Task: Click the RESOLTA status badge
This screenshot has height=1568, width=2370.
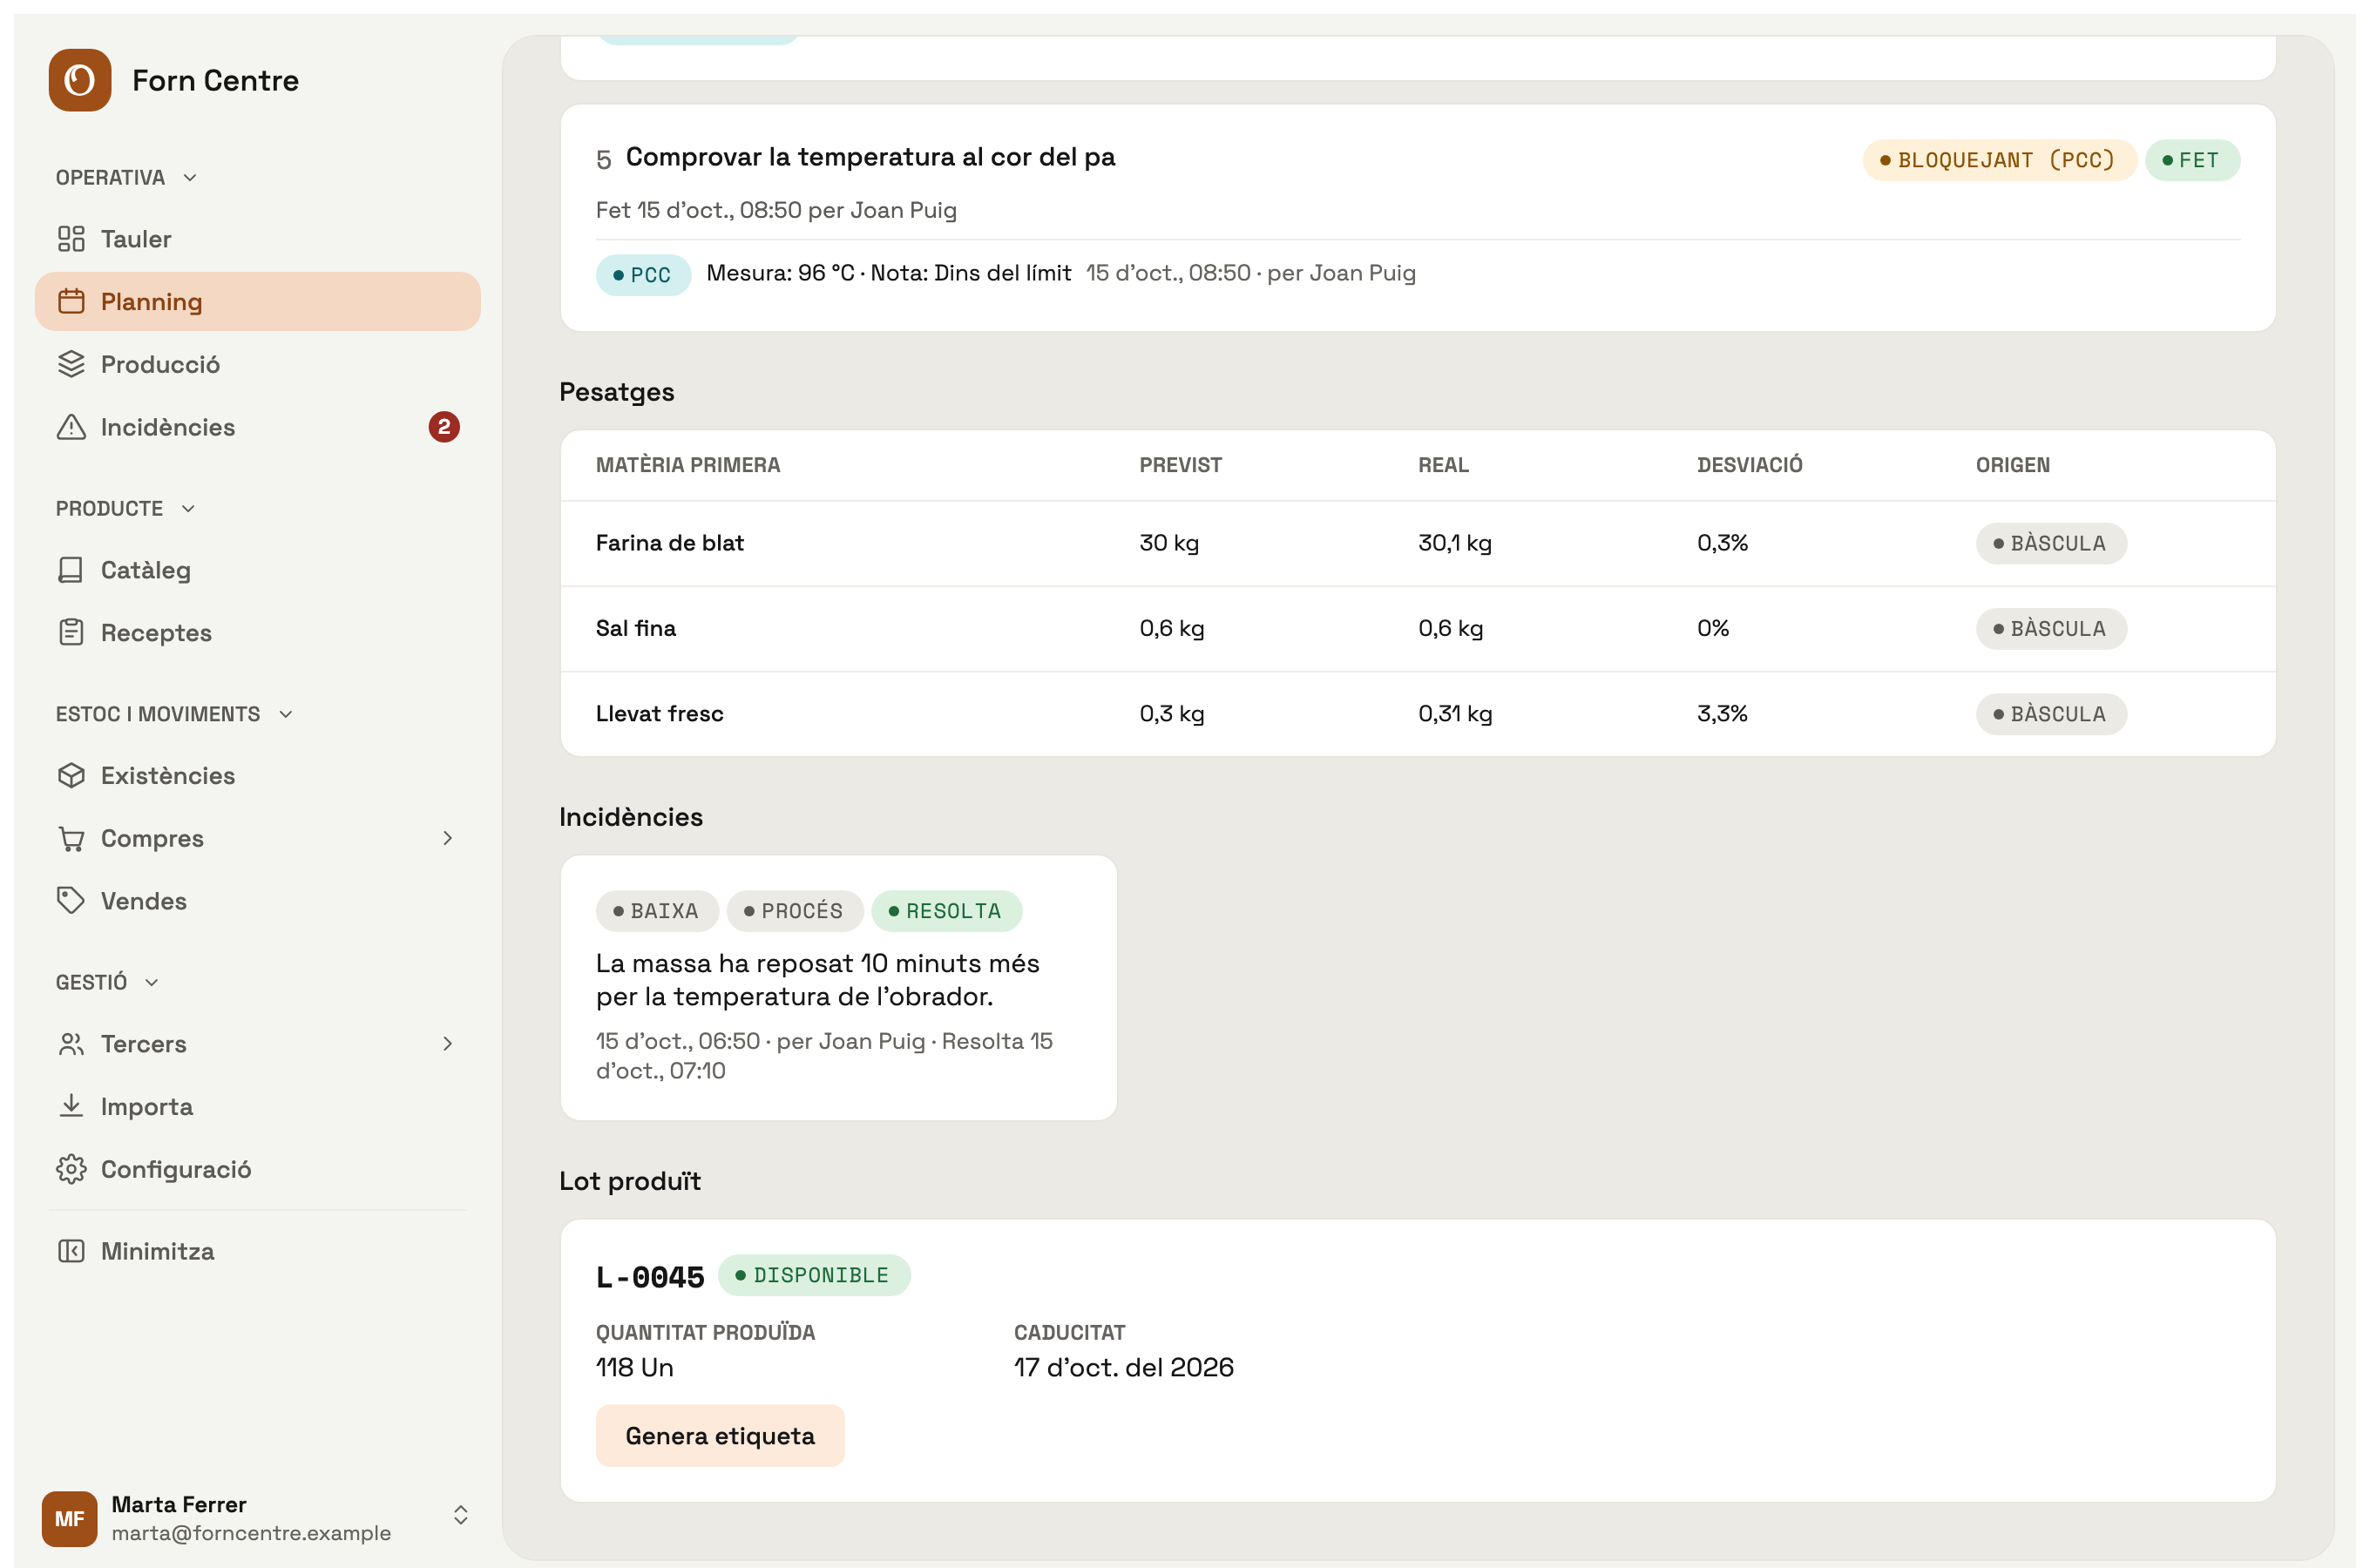Action: pyautogui.click(x=946, y=911)
